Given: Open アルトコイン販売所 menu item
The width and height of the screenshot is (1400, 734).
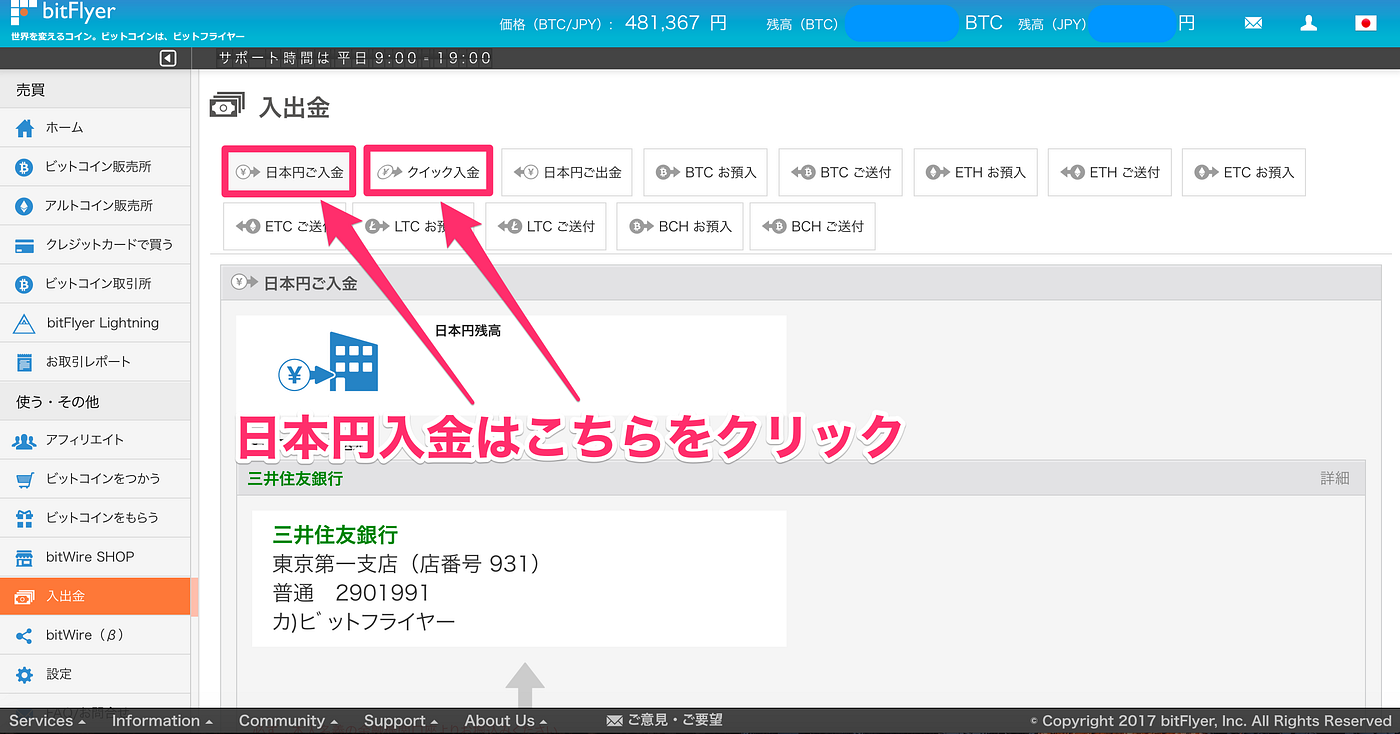Looking at the screenshot, I should point(95,206).
